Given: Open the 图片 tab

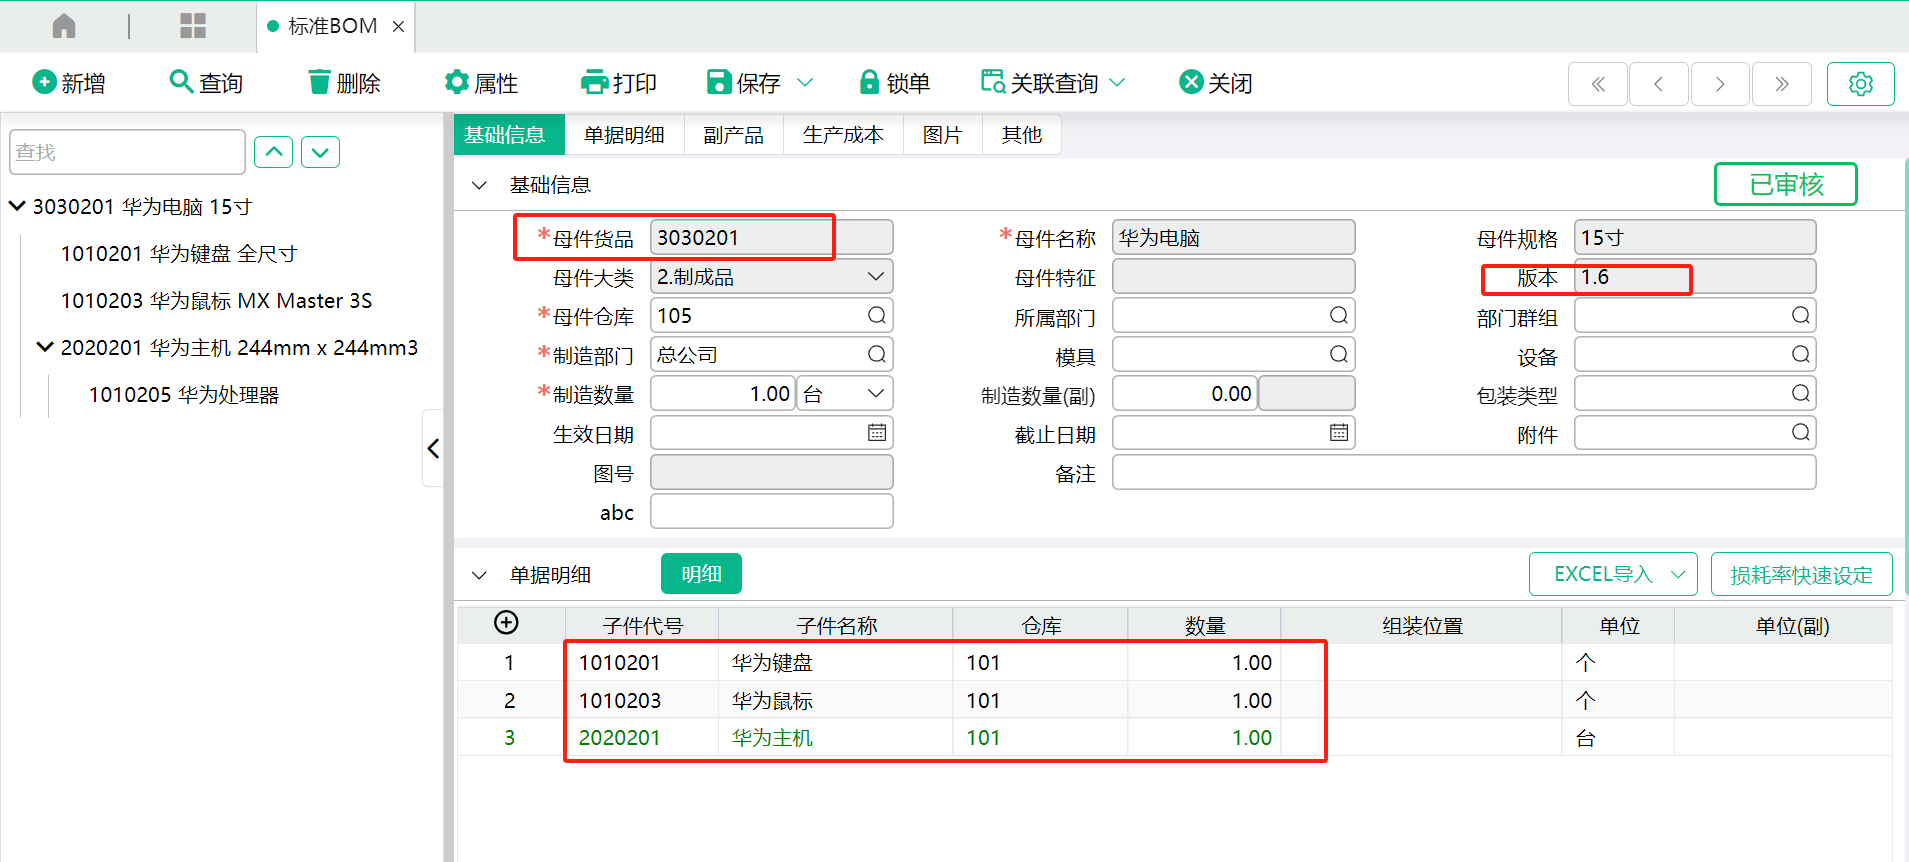Looking at the screenshot, I should pyautogui.click(x=942, y=135).
